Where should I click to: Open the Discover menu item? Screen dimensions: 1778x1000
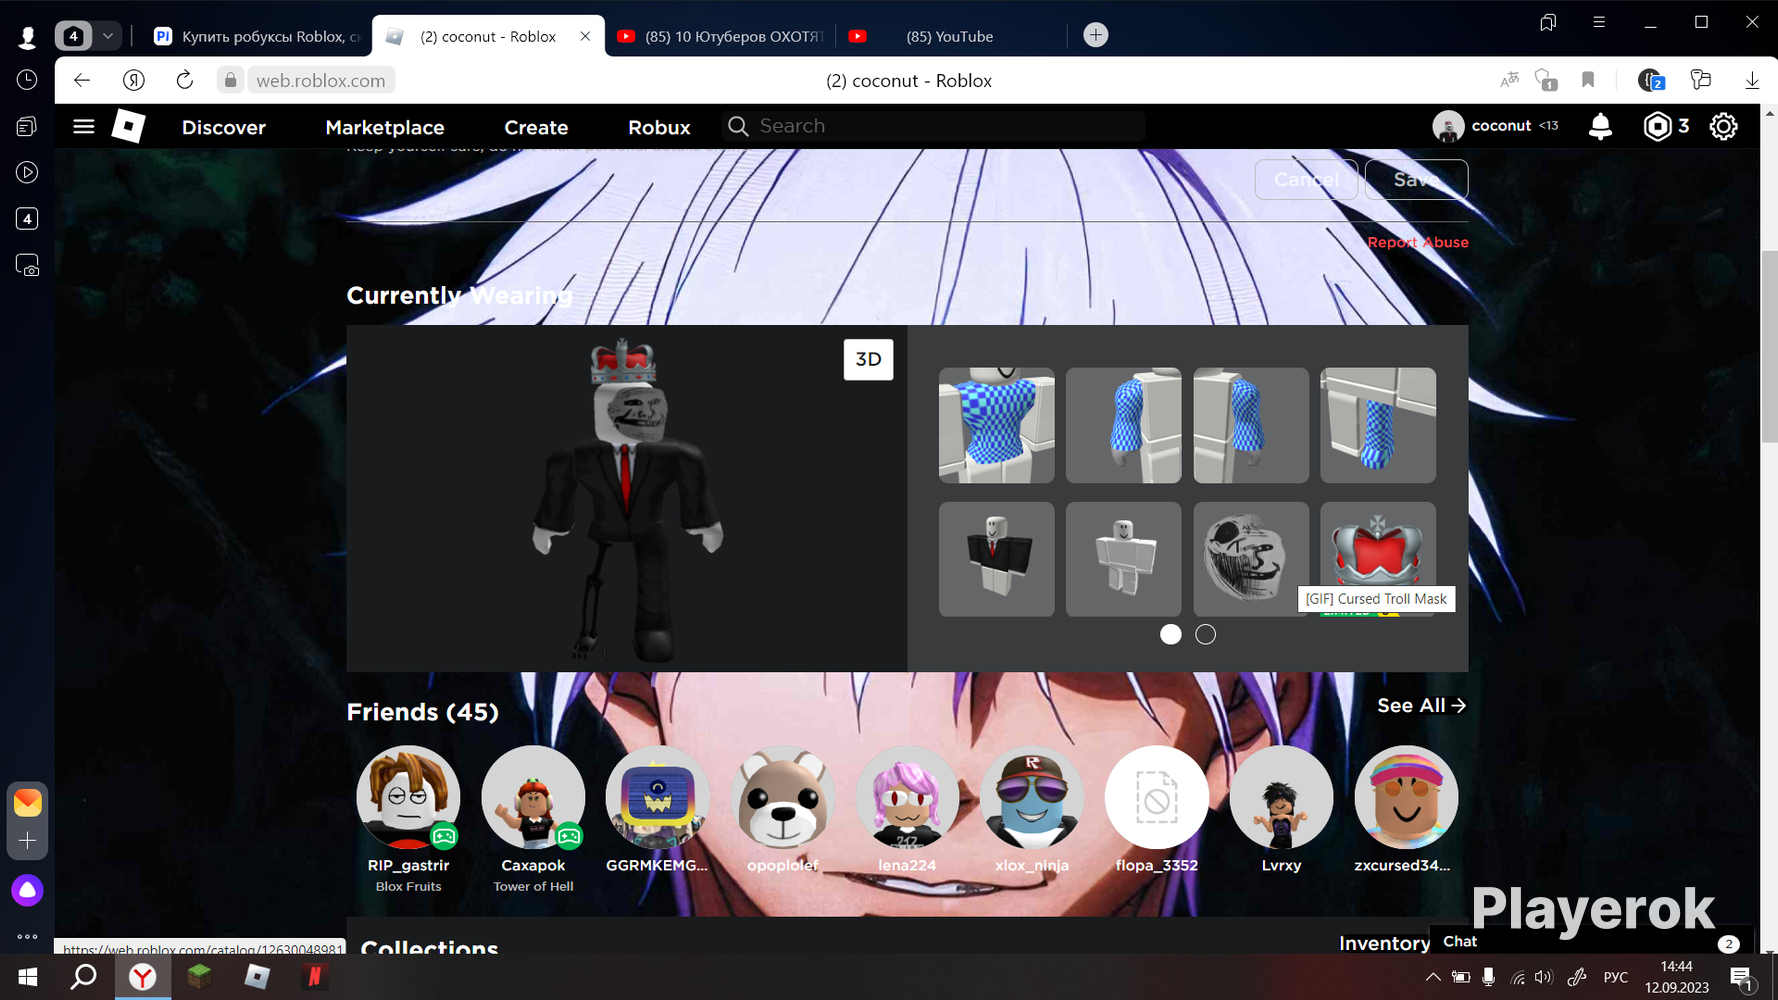(x=224, y=127)
